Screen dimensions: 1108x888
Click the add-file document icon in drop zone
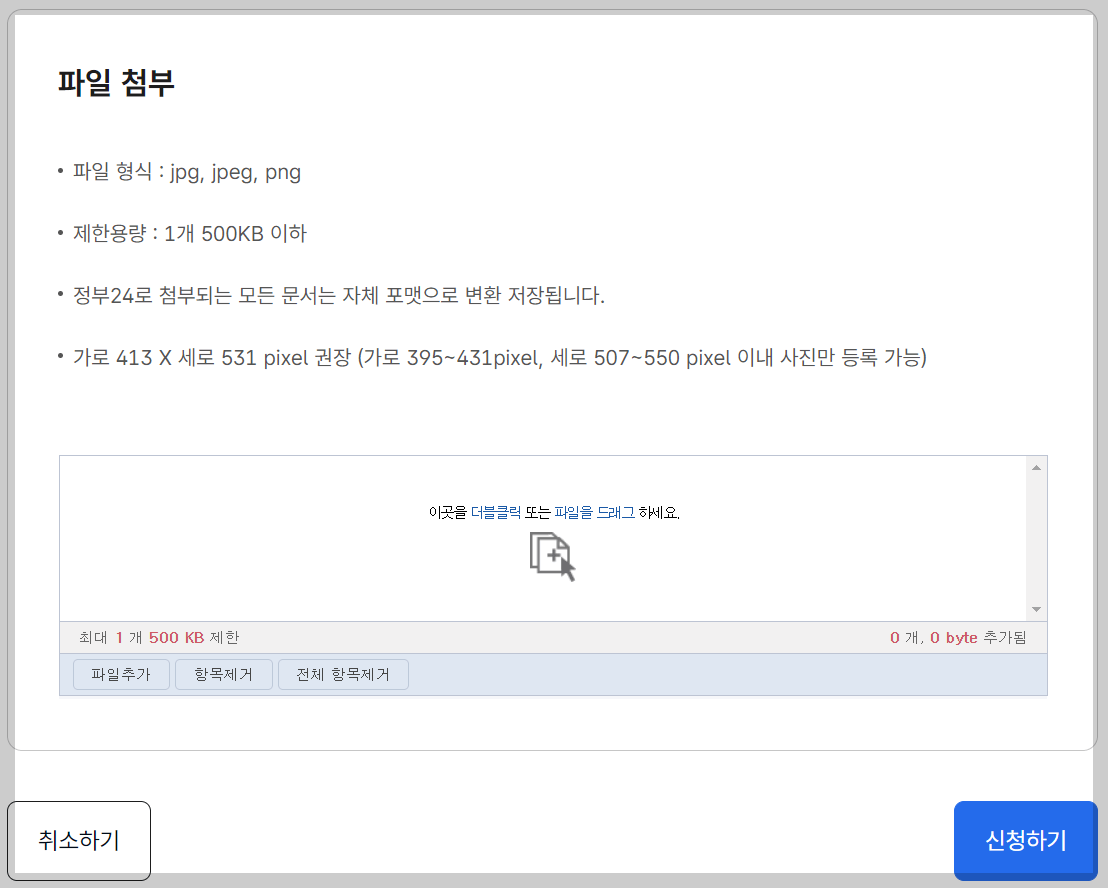[553, 557]
